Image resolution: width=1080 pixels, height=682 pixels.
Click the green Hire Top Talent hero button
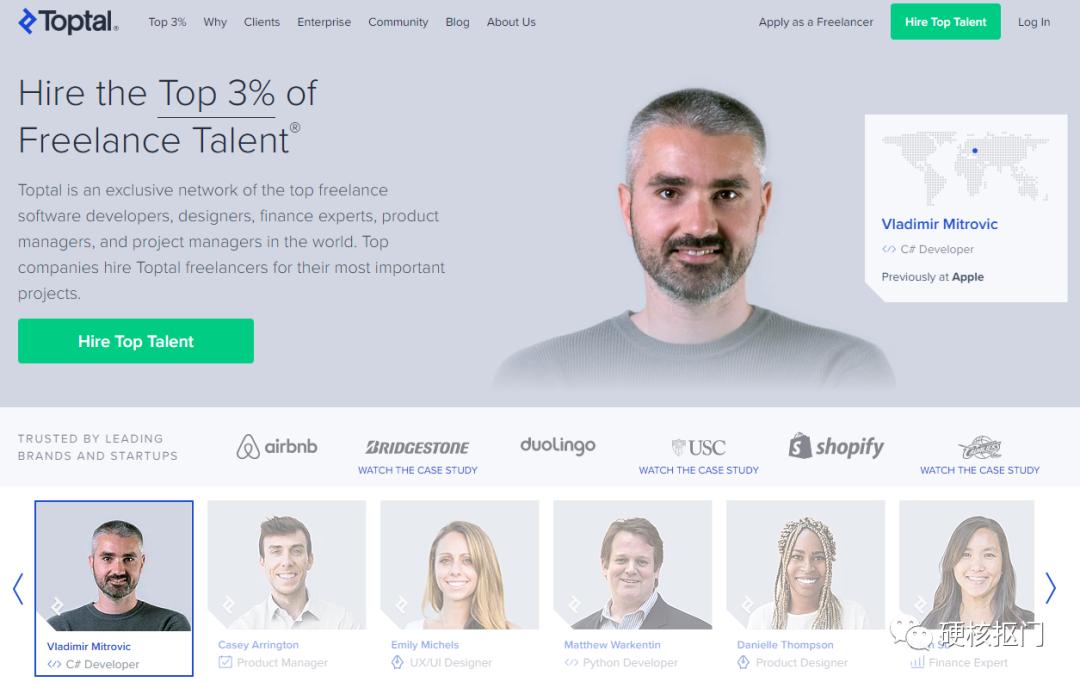coord(136,341)
